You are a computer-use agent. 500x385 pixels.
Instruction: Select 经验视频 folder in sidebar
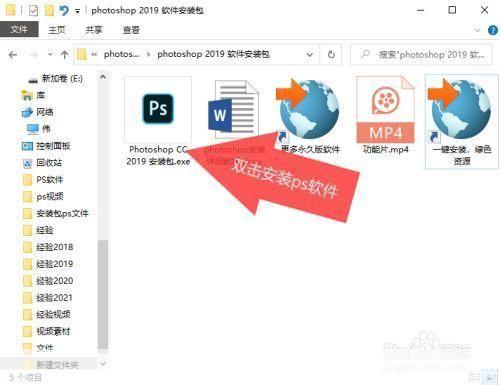pos(47,314)
